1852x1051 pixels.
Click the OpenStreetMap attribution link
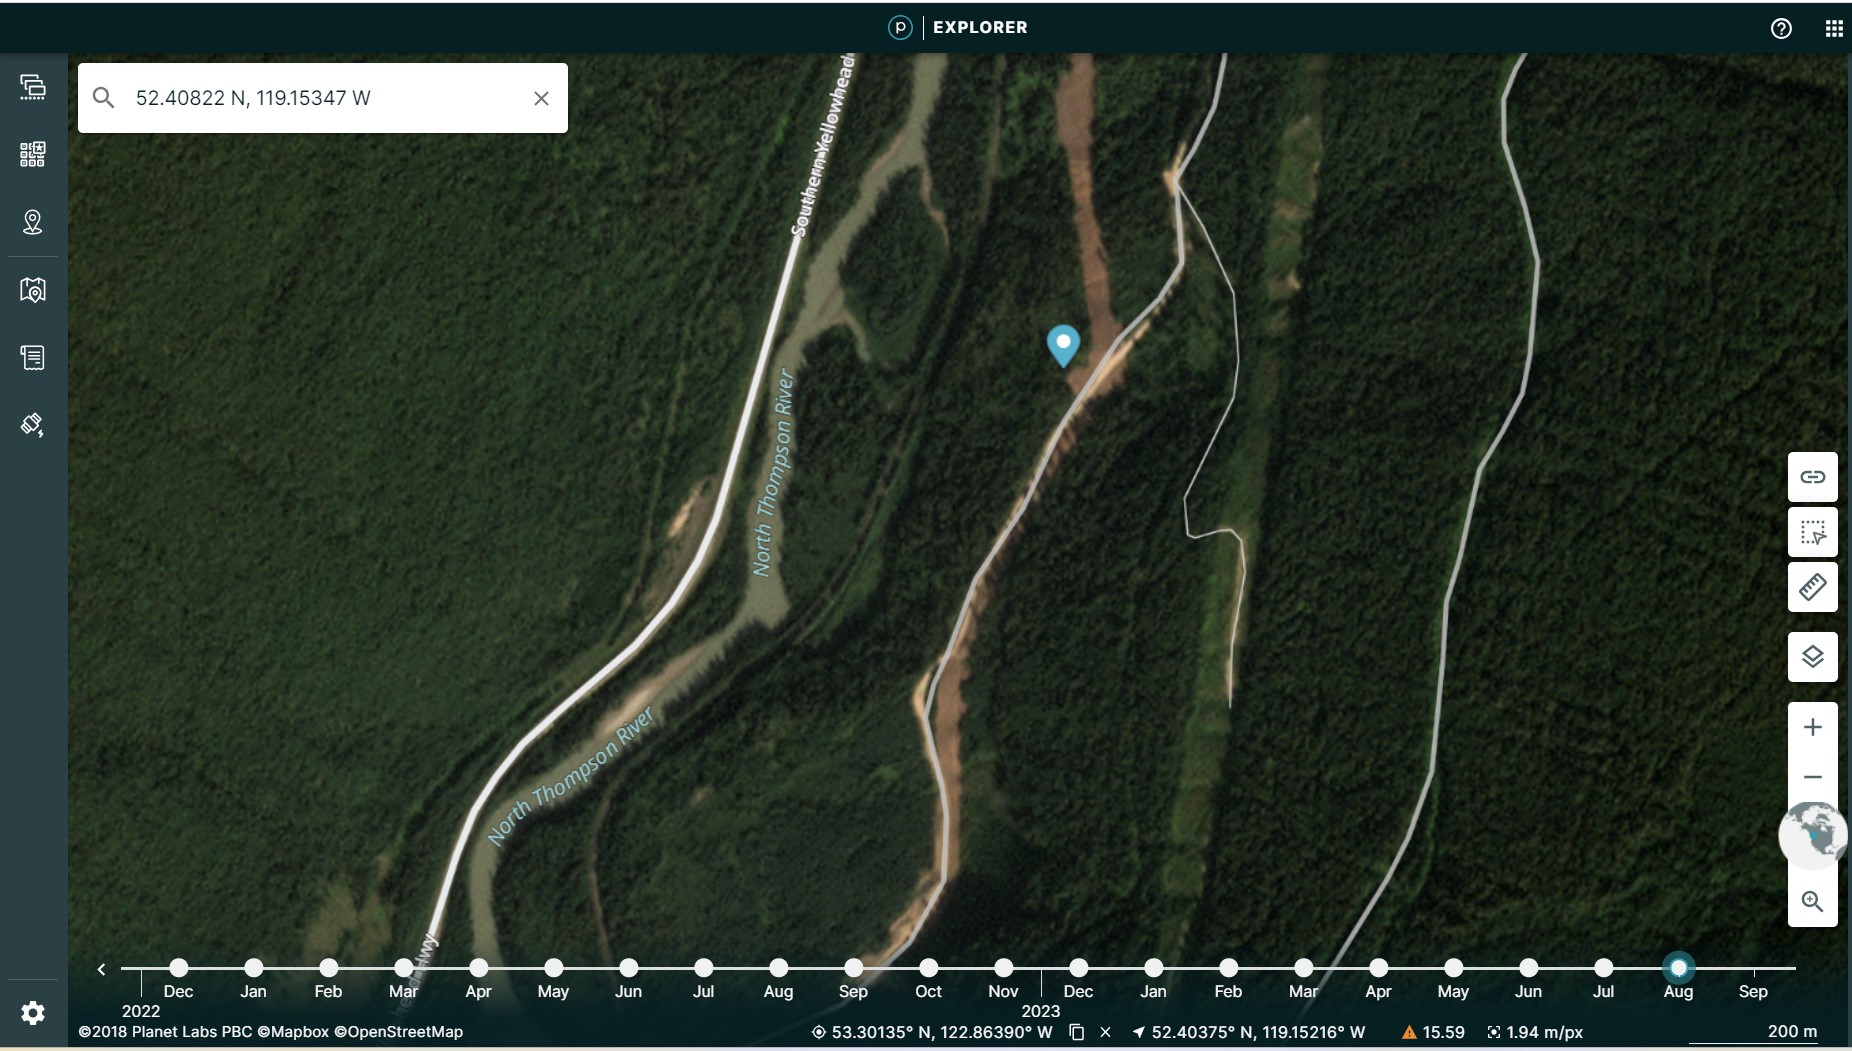(398, 1032)
